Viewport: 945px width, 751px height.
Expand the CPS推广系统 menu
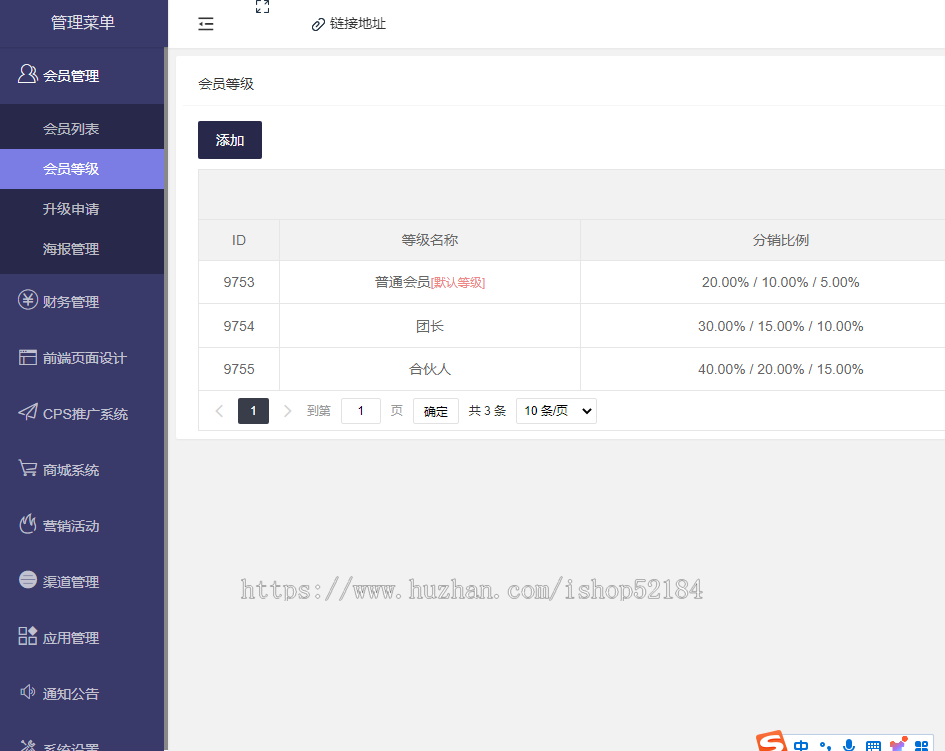(82, 413)
